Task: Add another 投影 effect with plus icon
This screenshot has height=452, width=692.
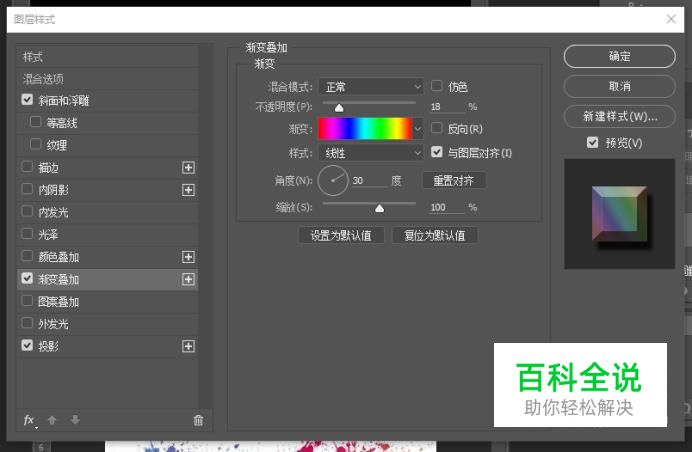Action: [x=188, y=347]
